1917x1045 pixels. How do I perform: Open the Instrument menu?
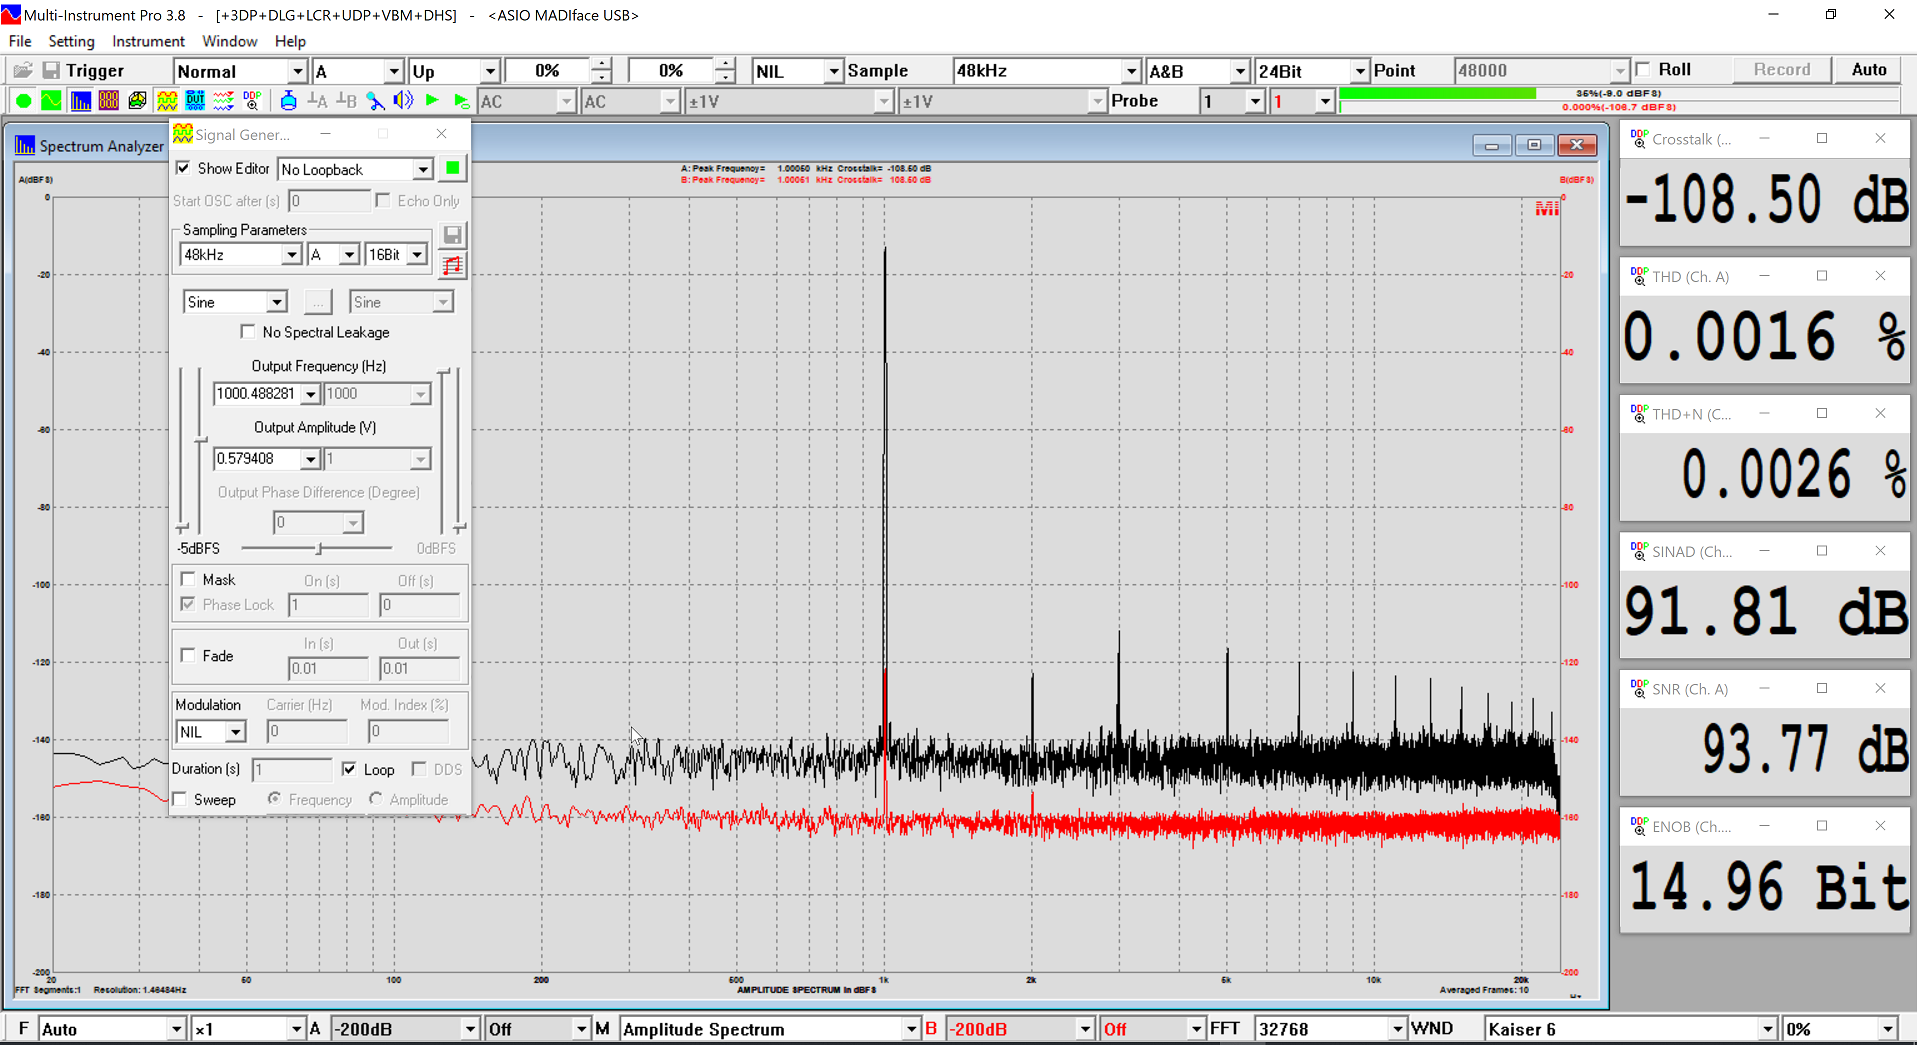click(x=148, y=41)
